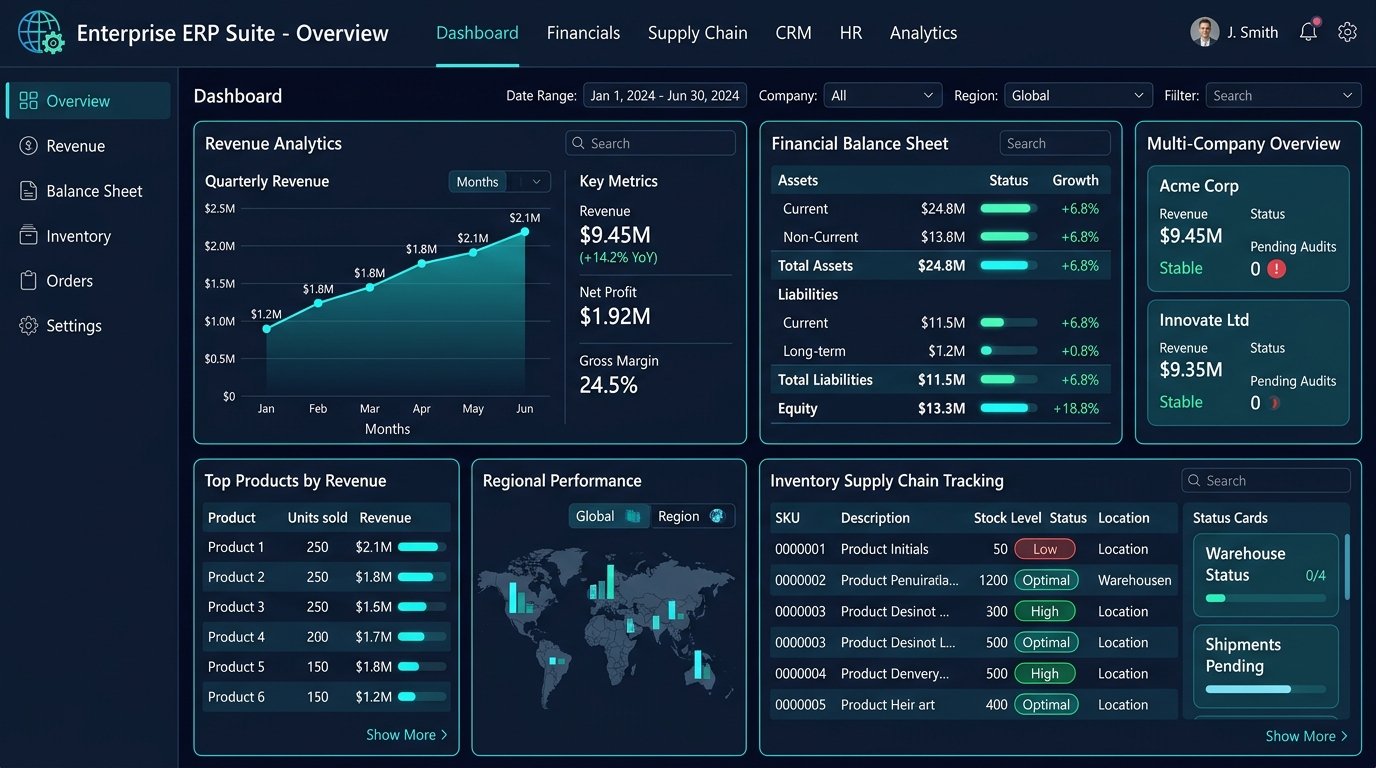Open the Months chart dropdown

(499, 182)
